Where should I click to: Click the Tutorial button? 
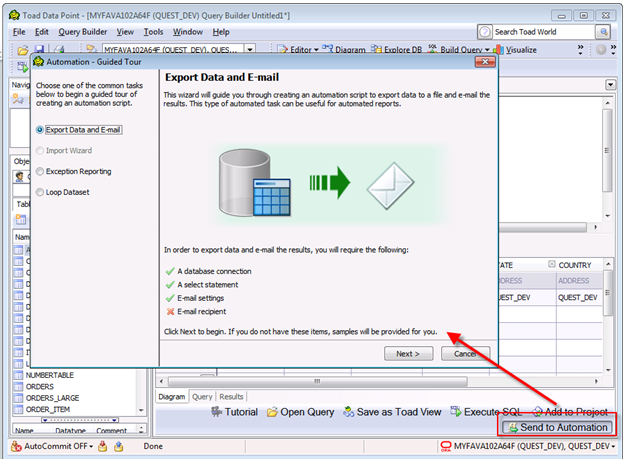click(x=234, y=412)
